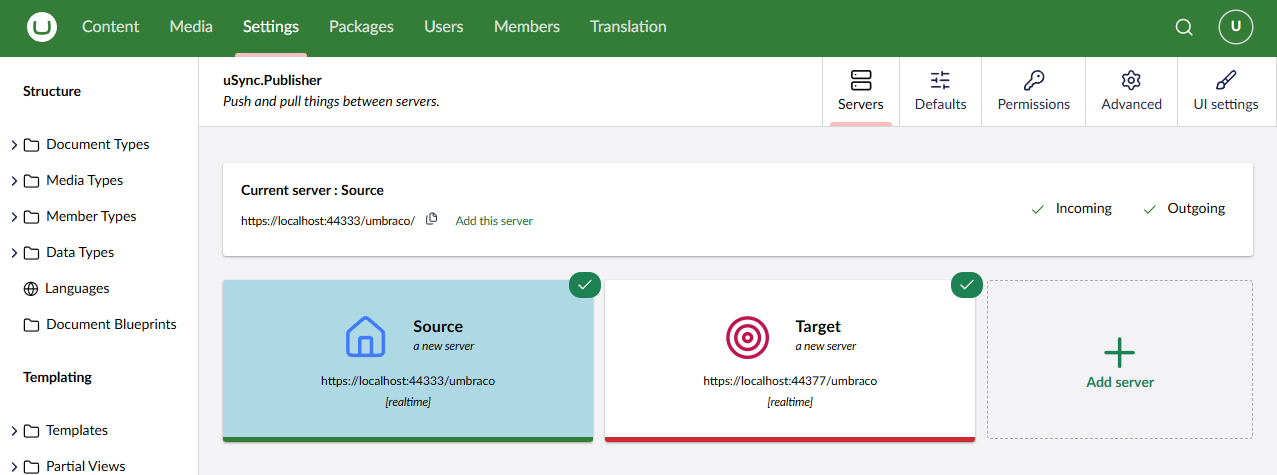Image resolution: width=1277 pixels, height=475 pixels.
Task: Expand the Data Types tree node
Action: click(14, 253)
